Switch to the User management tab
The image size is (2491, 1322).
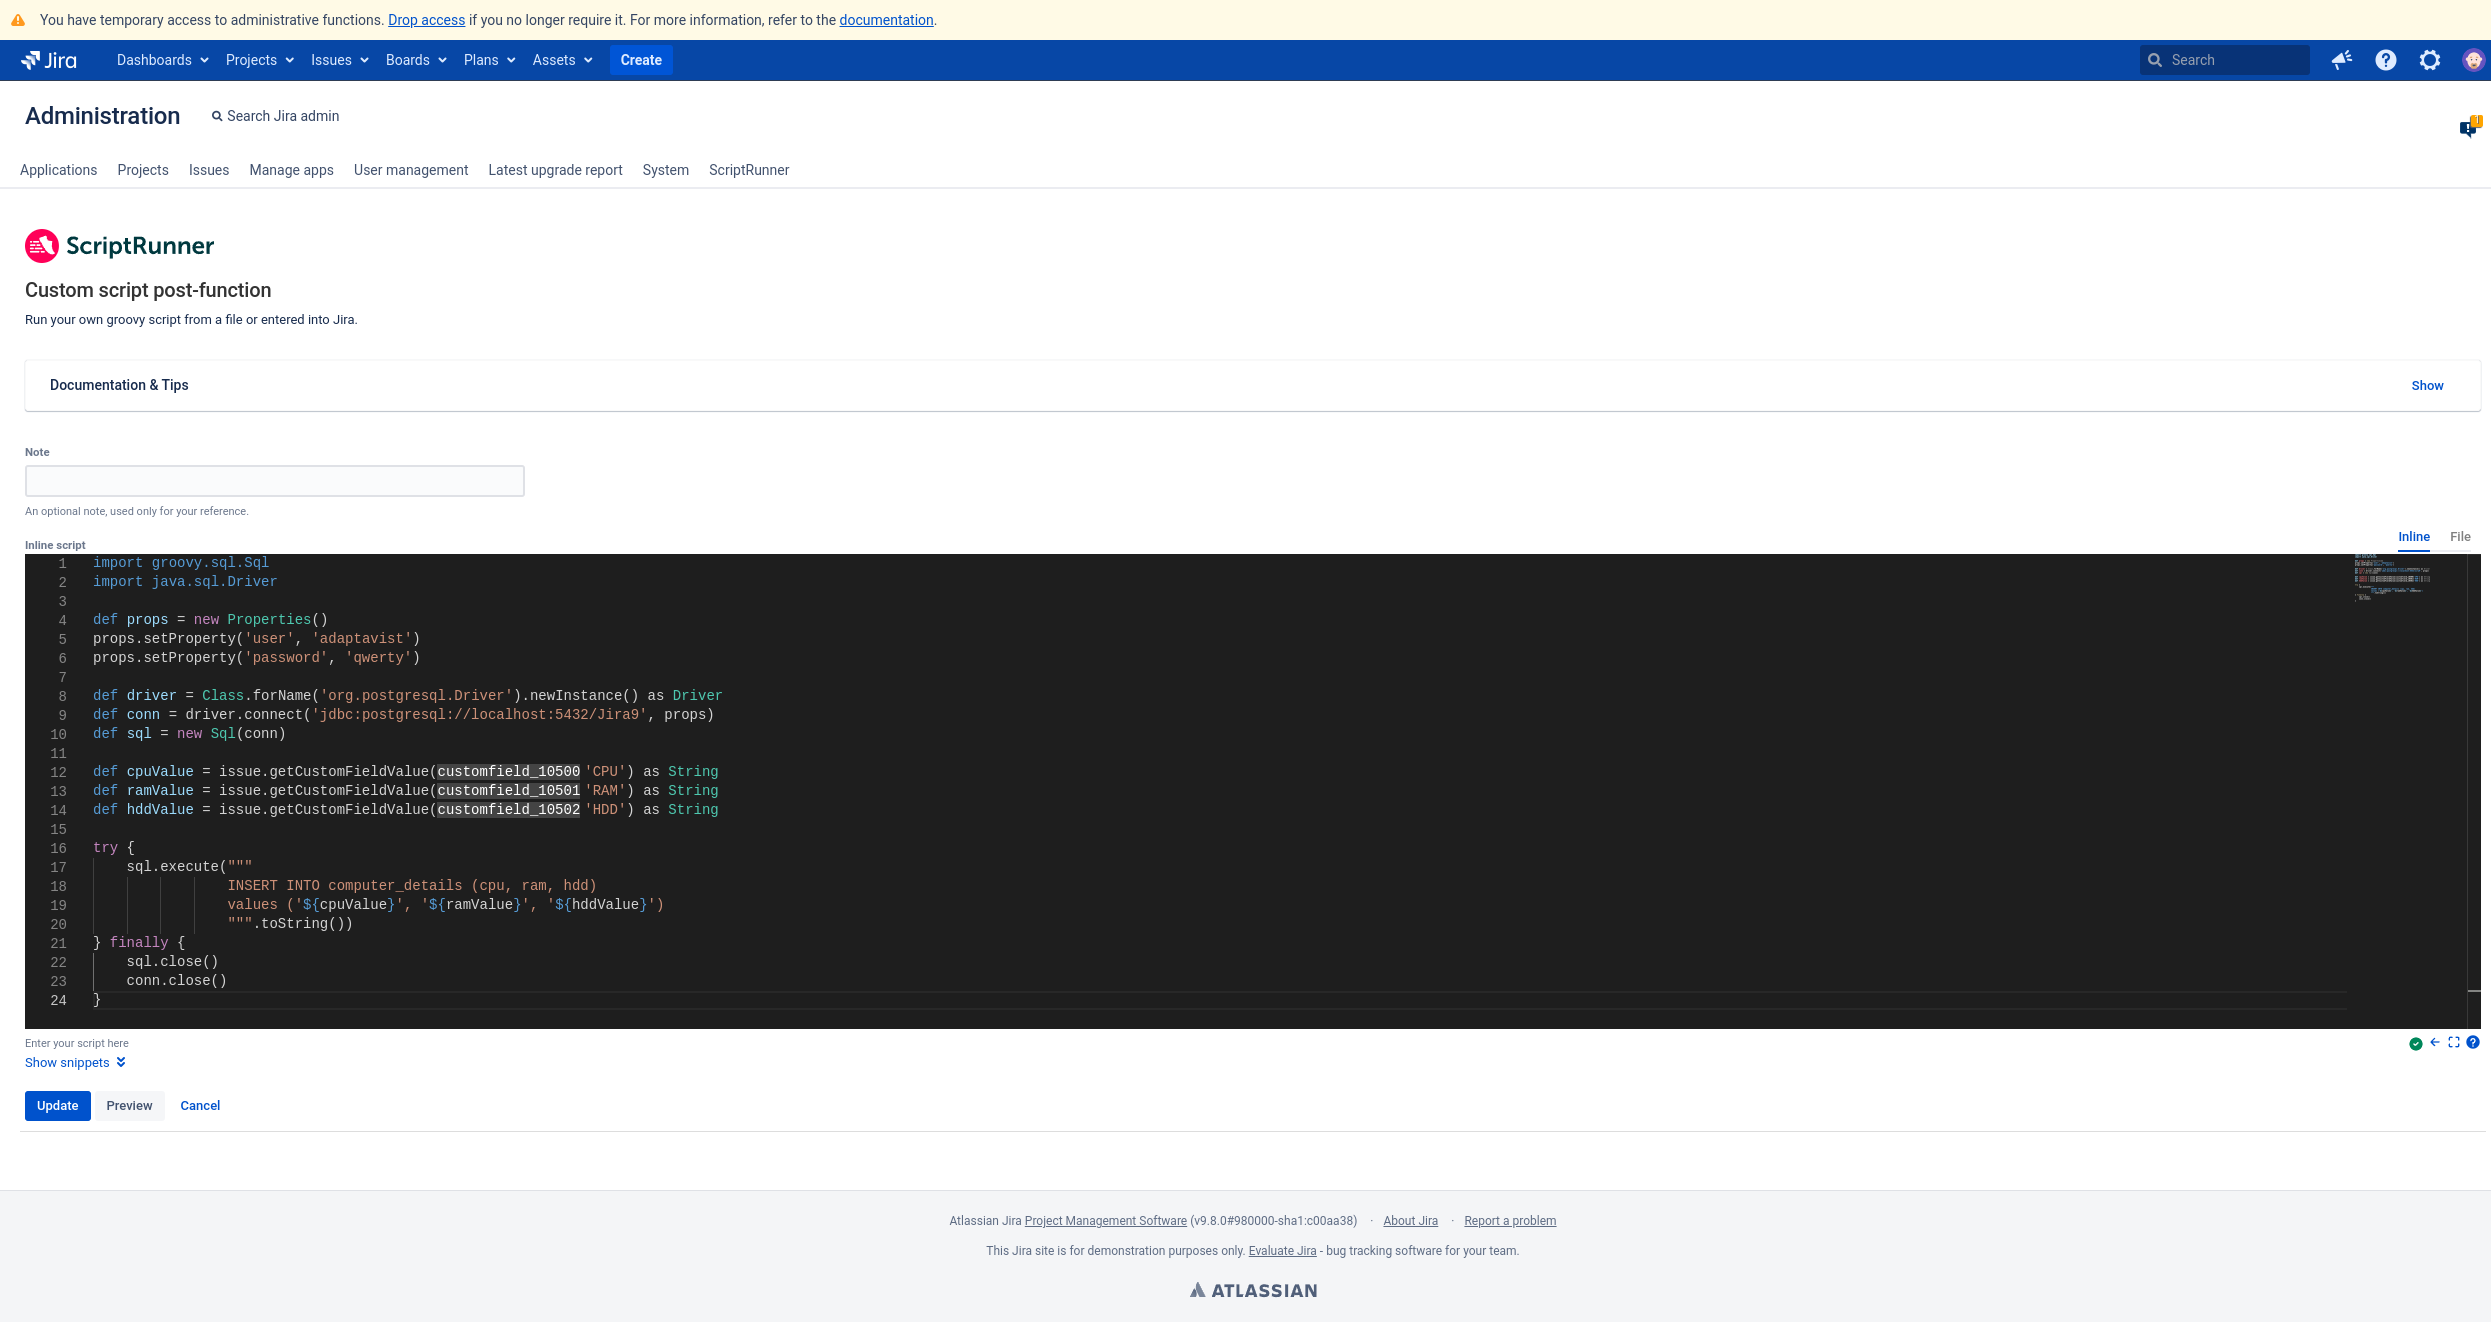coord(410,170)
